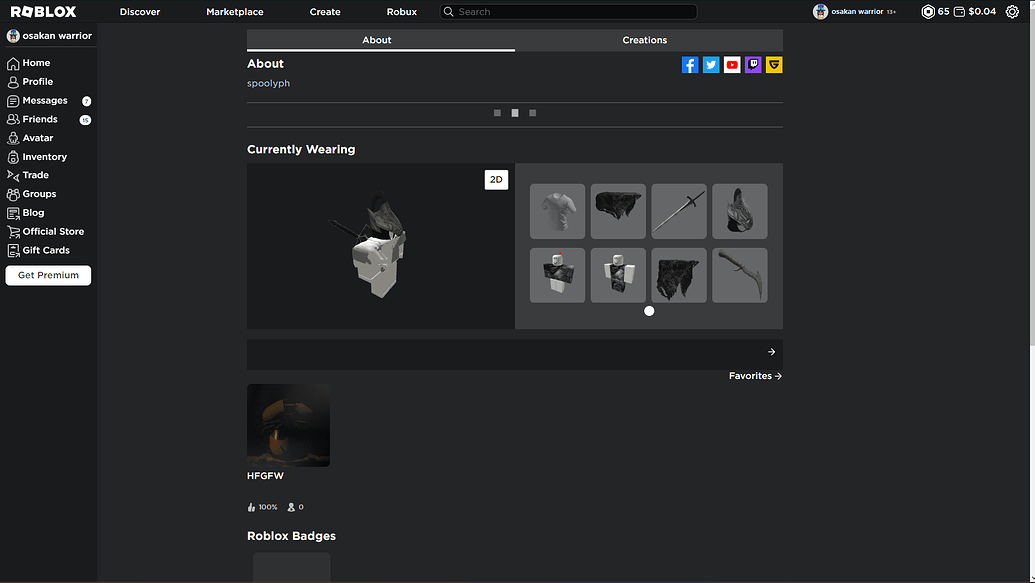Open the curved horn accessory tile
1035x583 pixels.
pyautogui.click(x=739, y=275)
